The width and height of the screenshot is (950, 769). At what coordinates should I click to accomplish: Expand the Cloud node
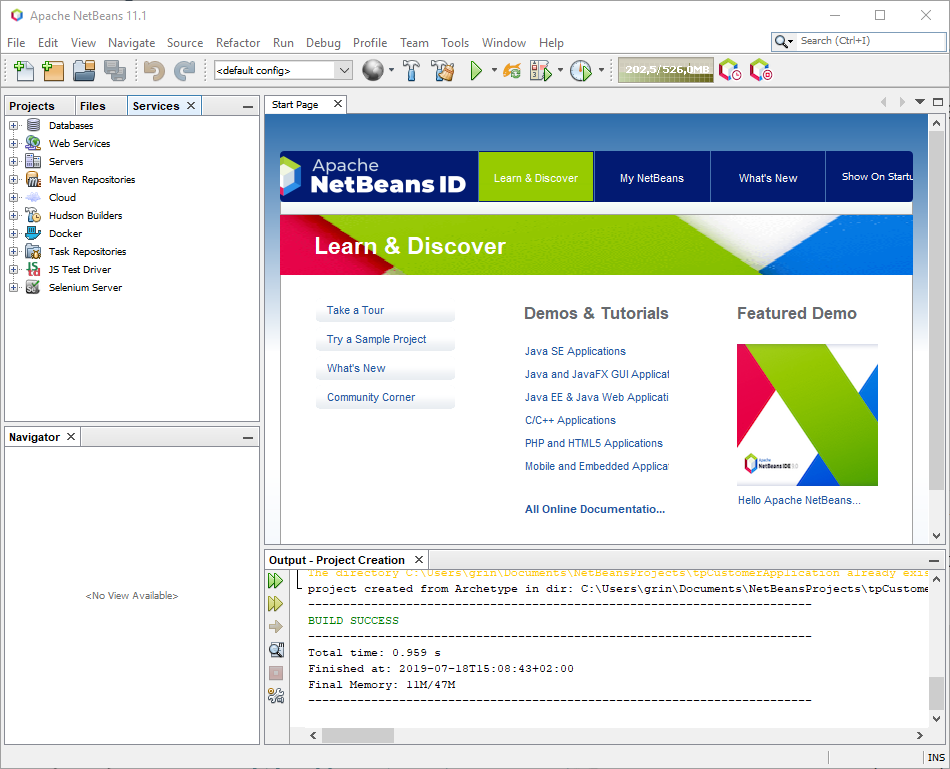coord(13,198)
